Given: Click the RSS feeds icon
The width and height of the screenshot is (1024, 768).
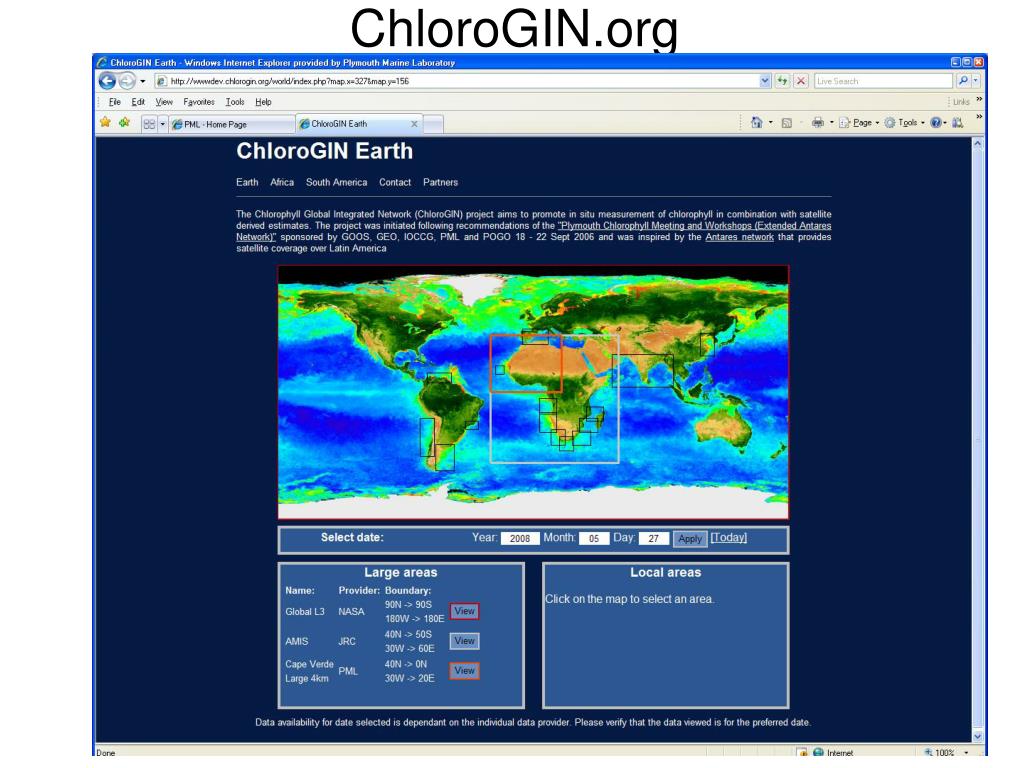Looking at the screenshot, I should [x=787, y=123].
